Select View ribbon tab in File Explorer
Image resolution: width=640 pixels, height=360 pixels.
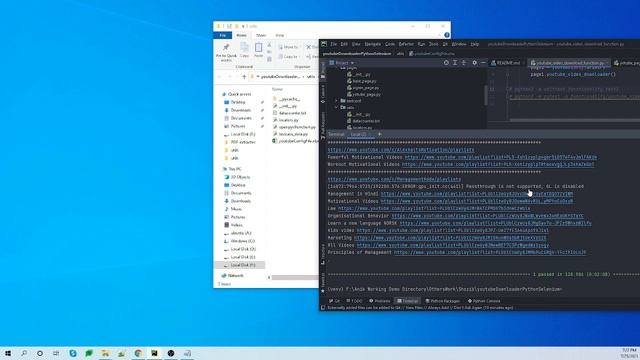[x=280, y=36]
